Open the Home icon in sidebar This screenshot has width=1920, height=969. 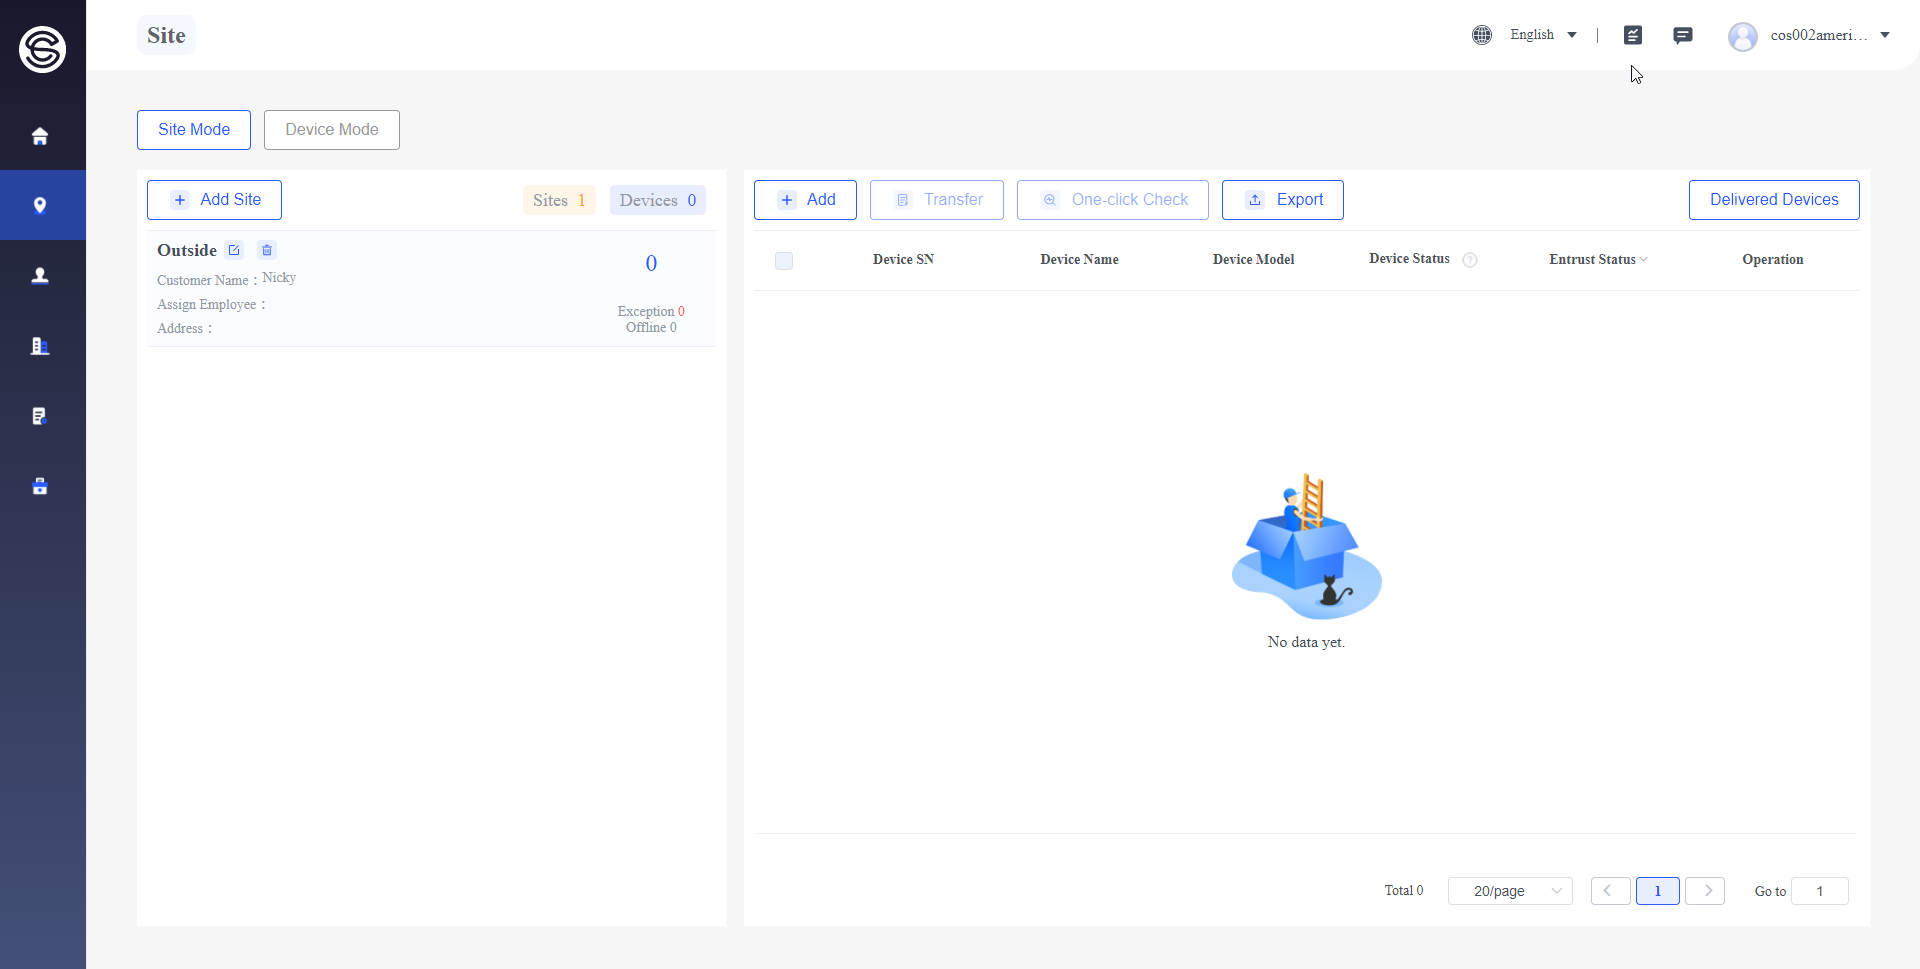(x=40, y=136)
